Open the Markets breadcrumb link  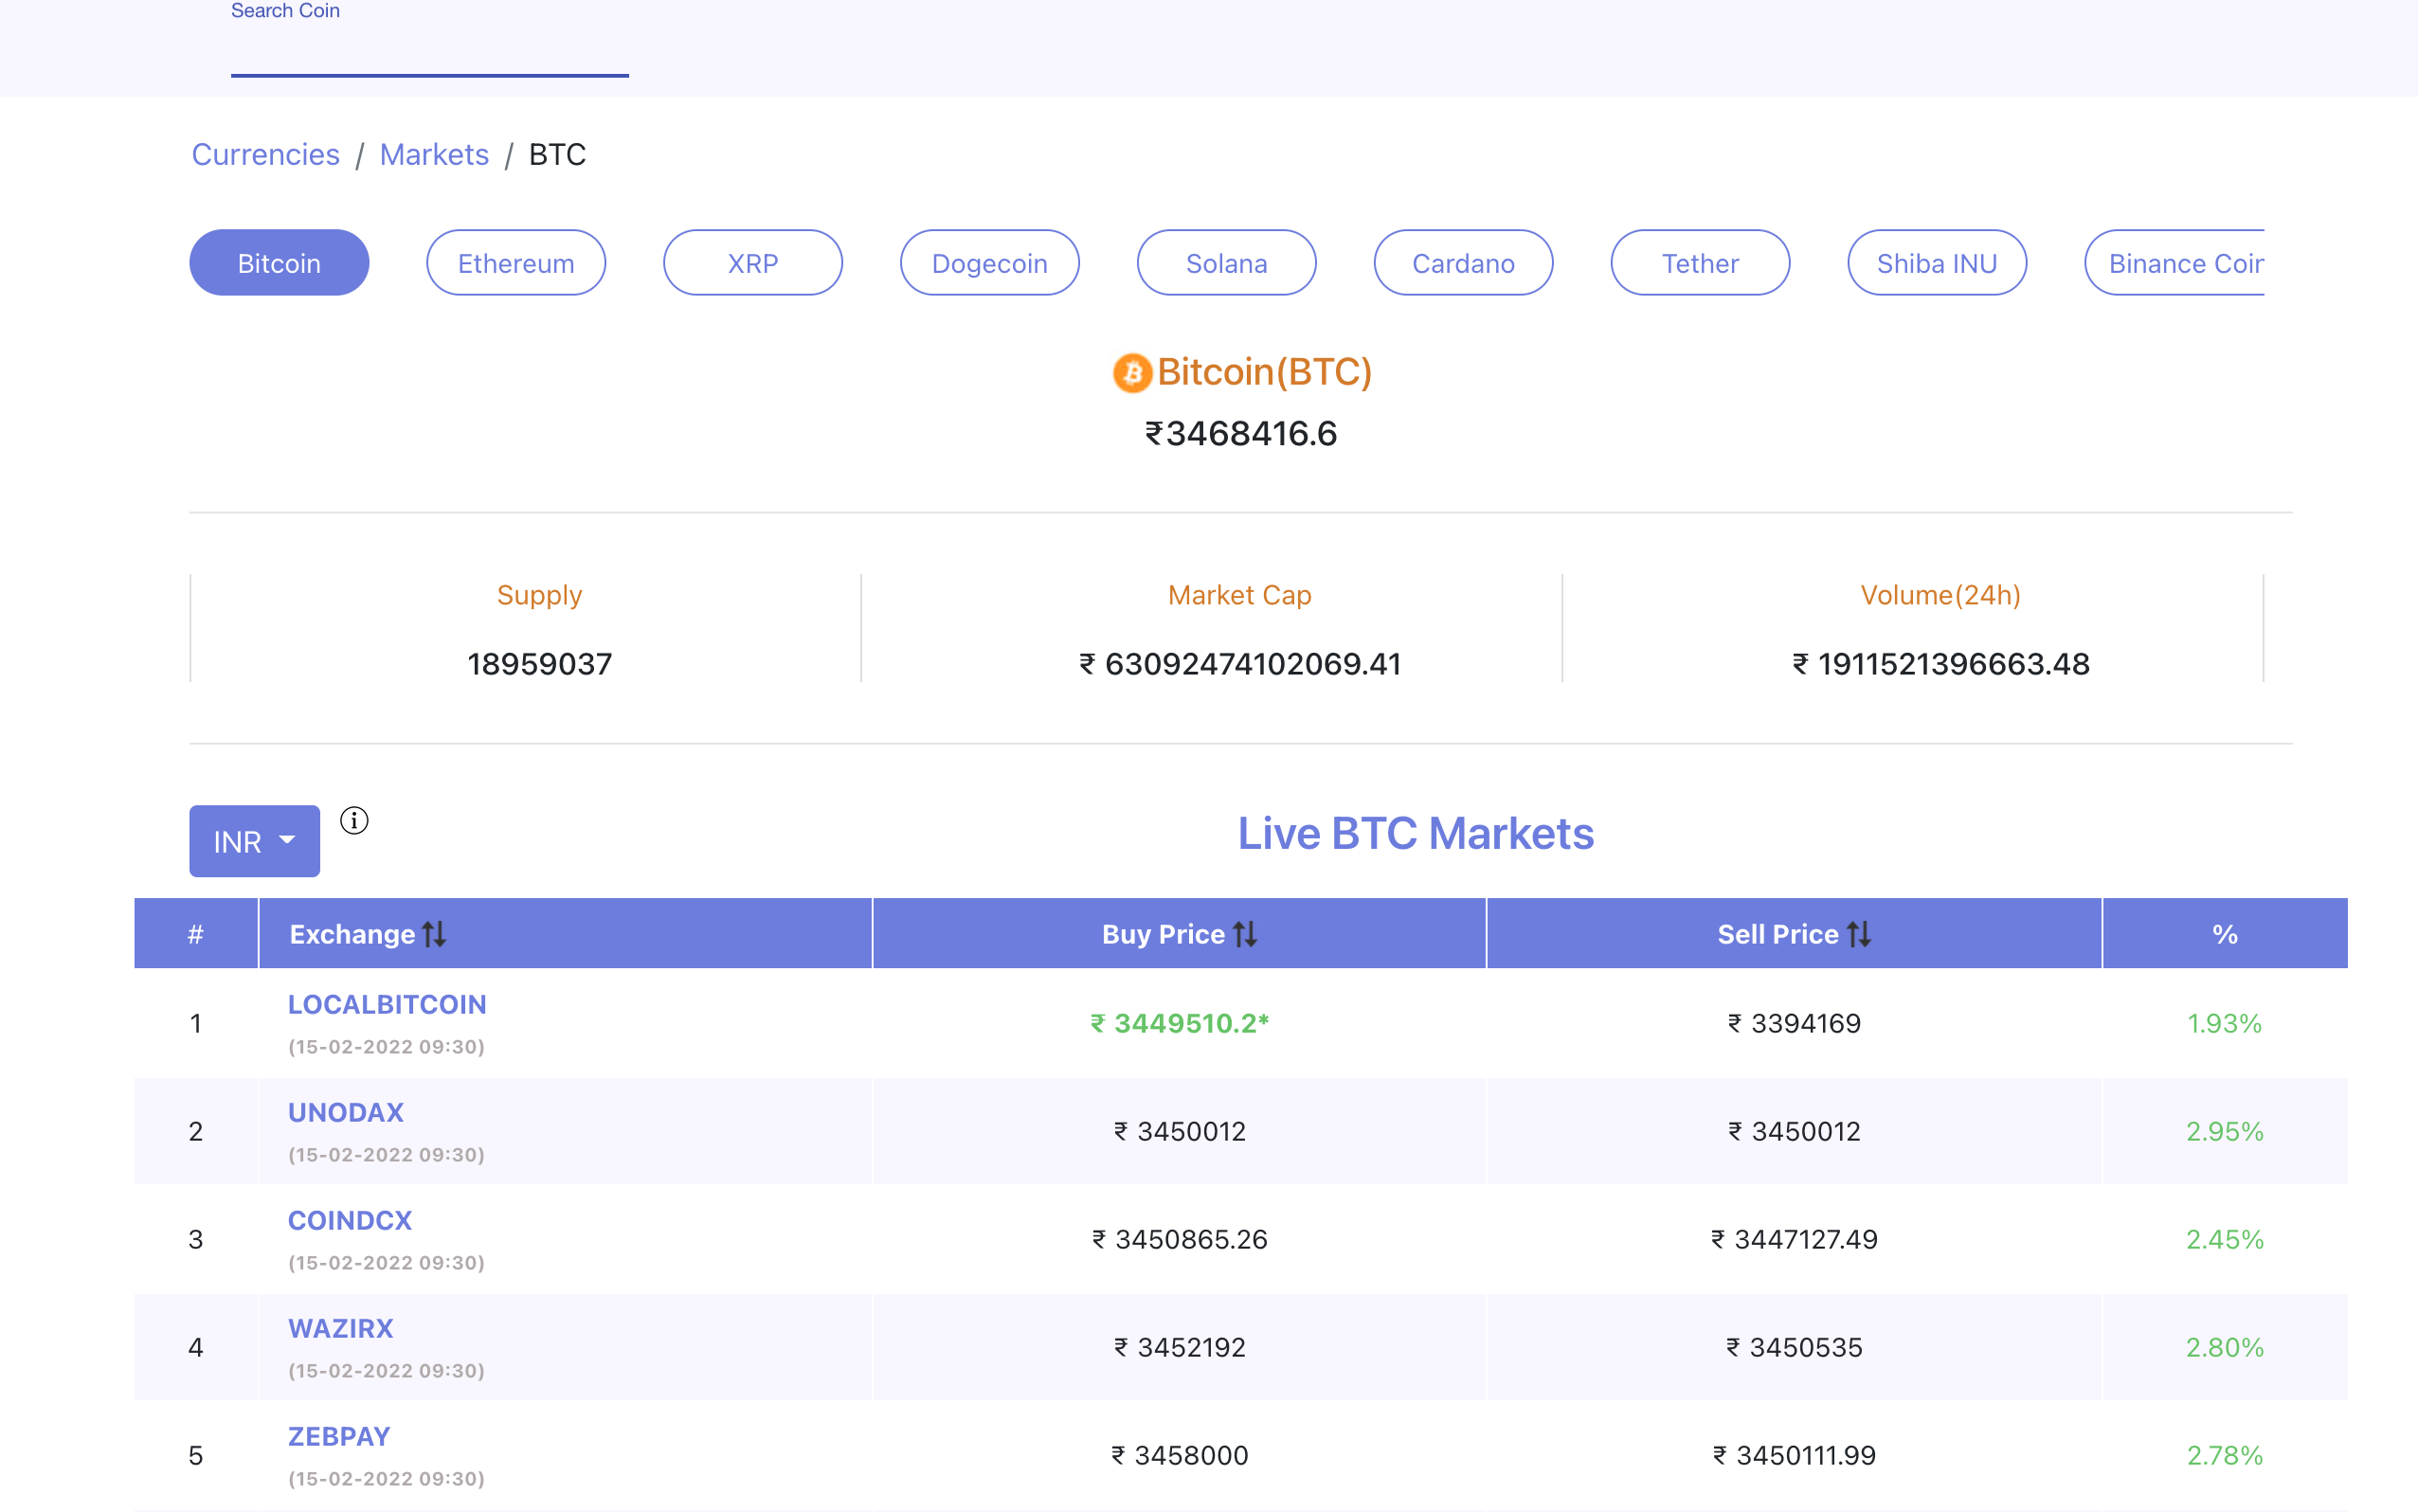pyautogui.click(x=434, y=154)
